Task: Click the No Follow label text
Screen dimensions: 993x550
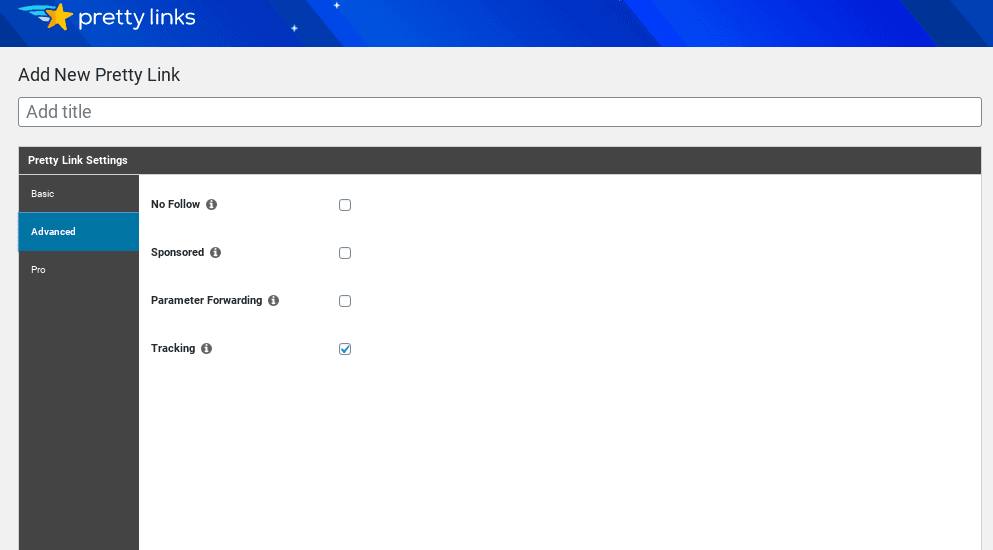Action: coord(175,204)
